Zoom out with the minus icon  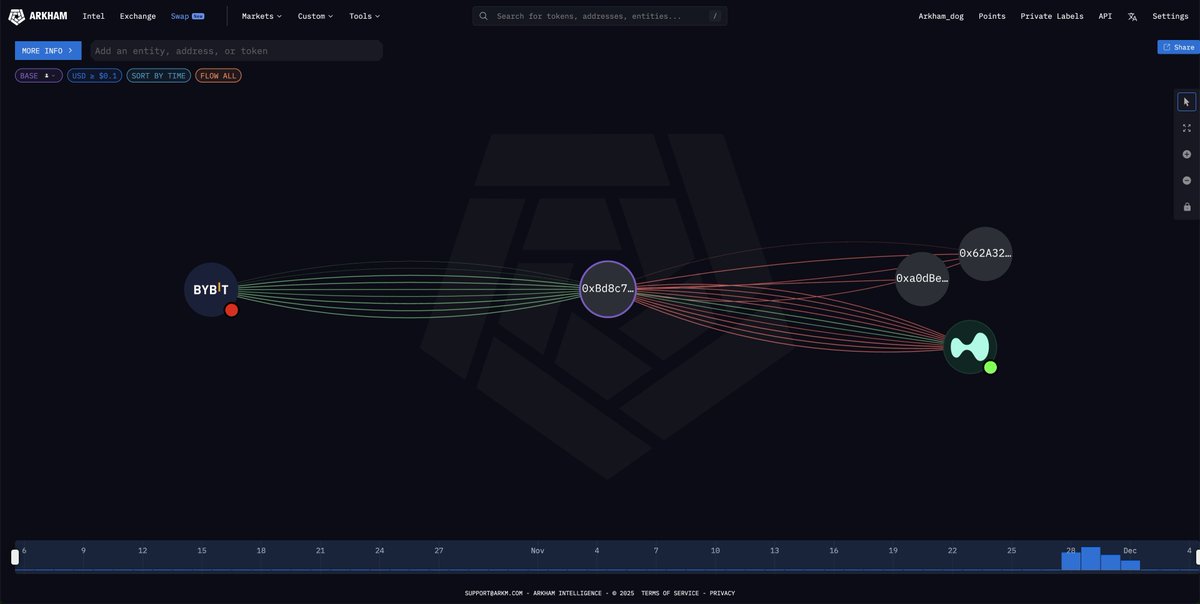[x=1187, y=181]
